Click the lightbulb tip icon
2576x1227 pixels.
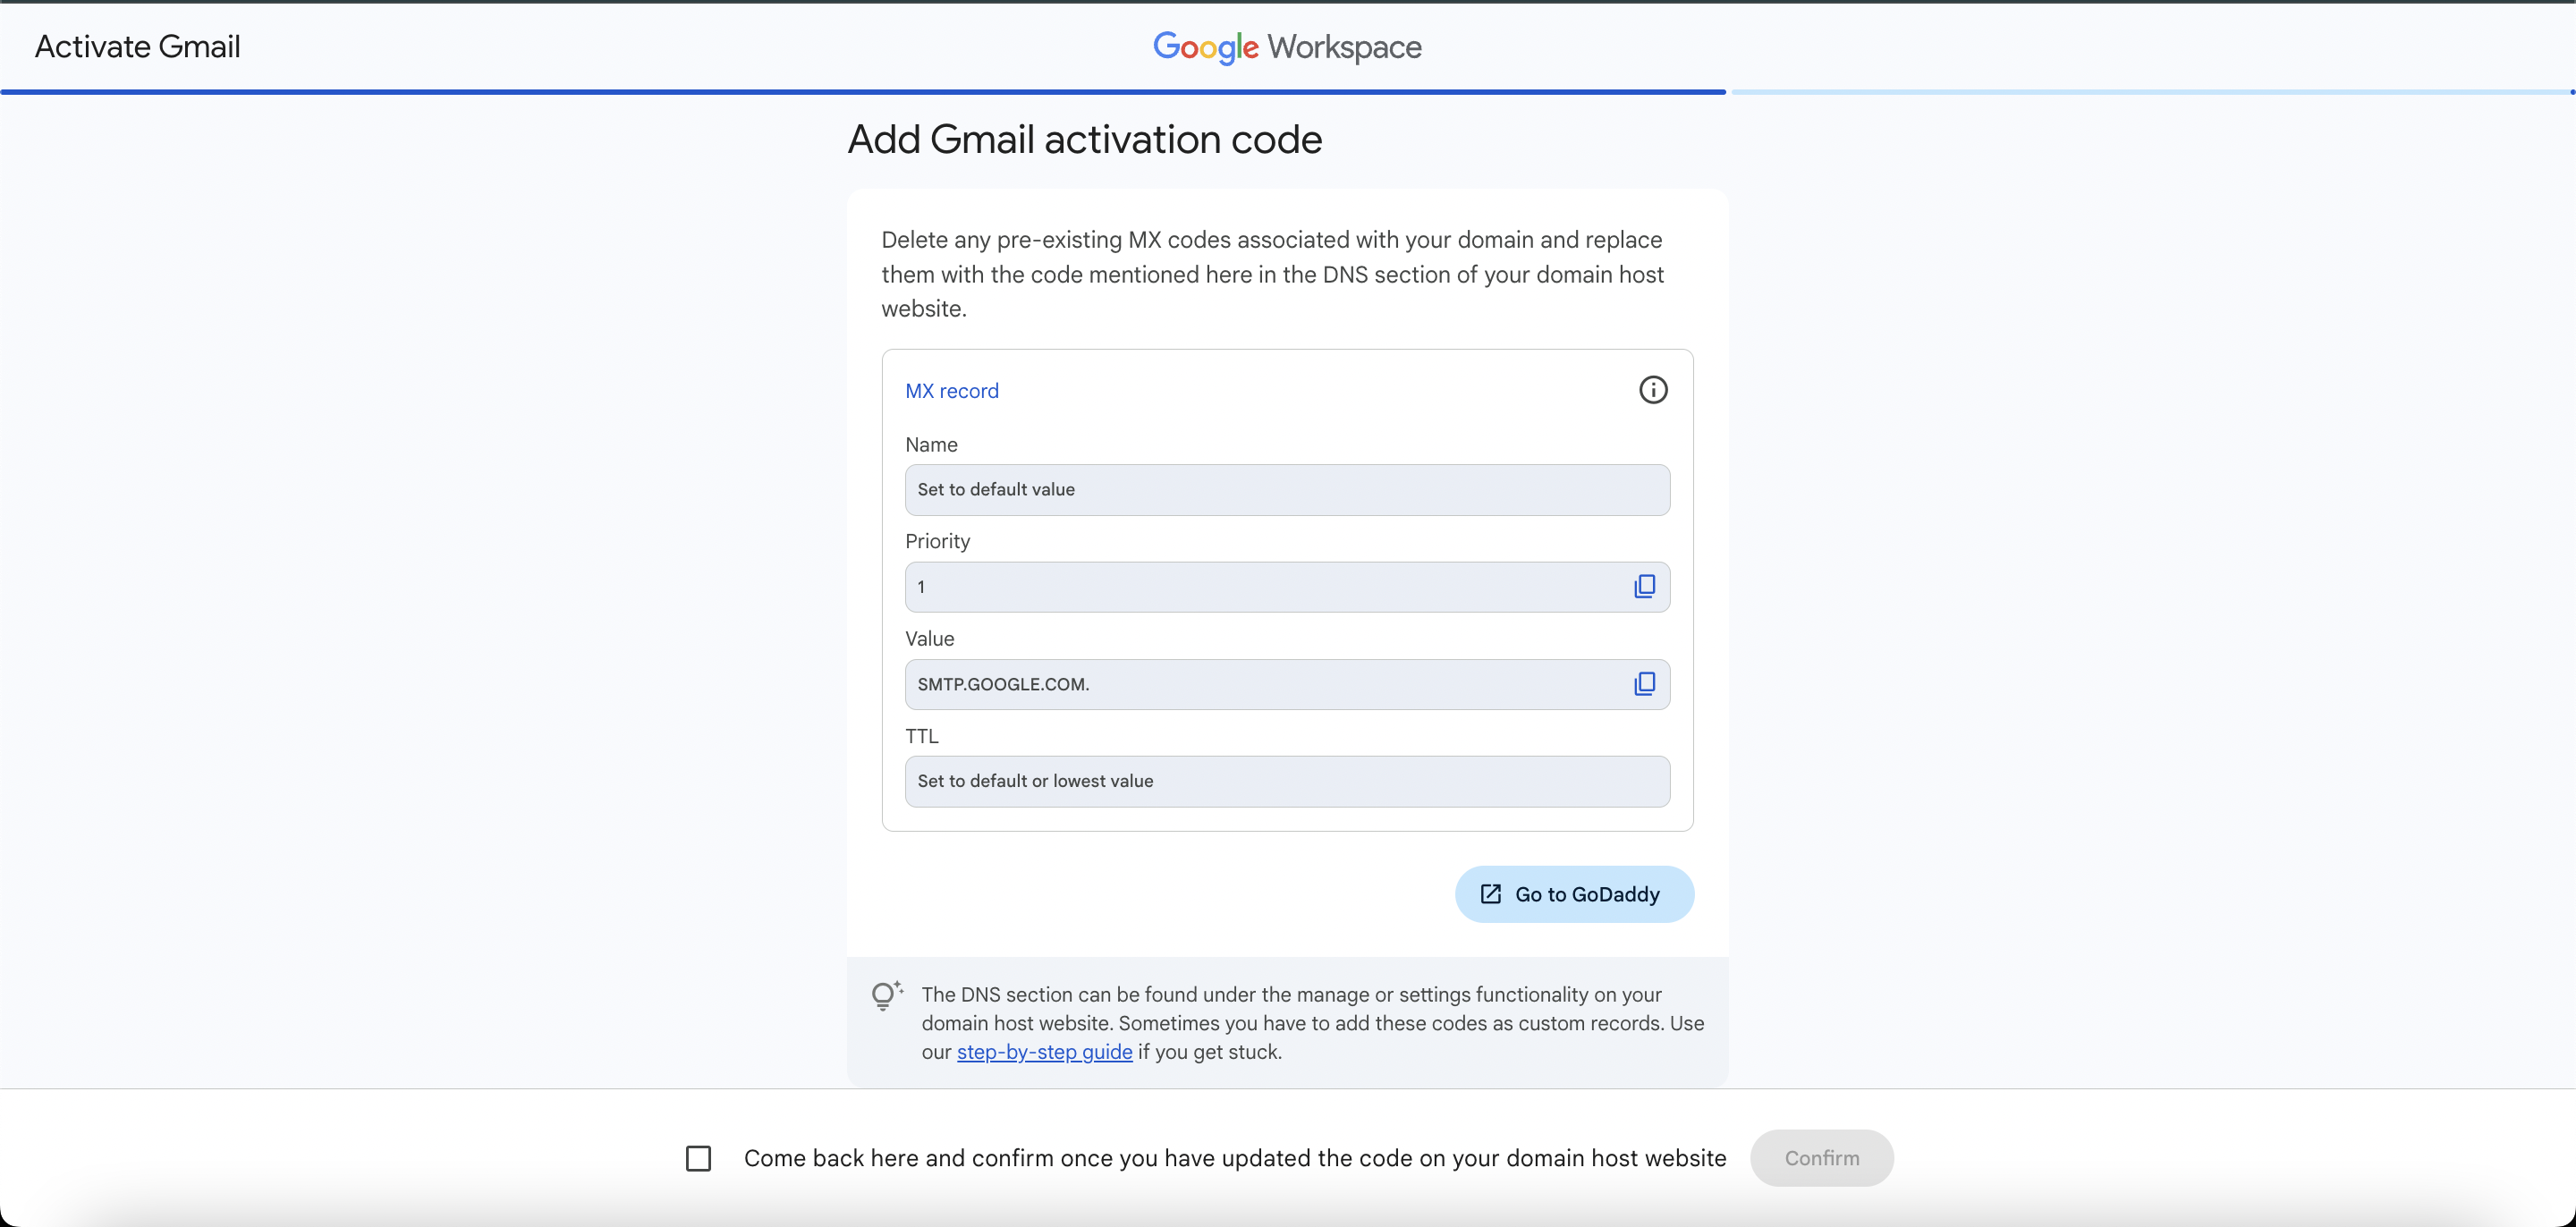pos(885,996)
